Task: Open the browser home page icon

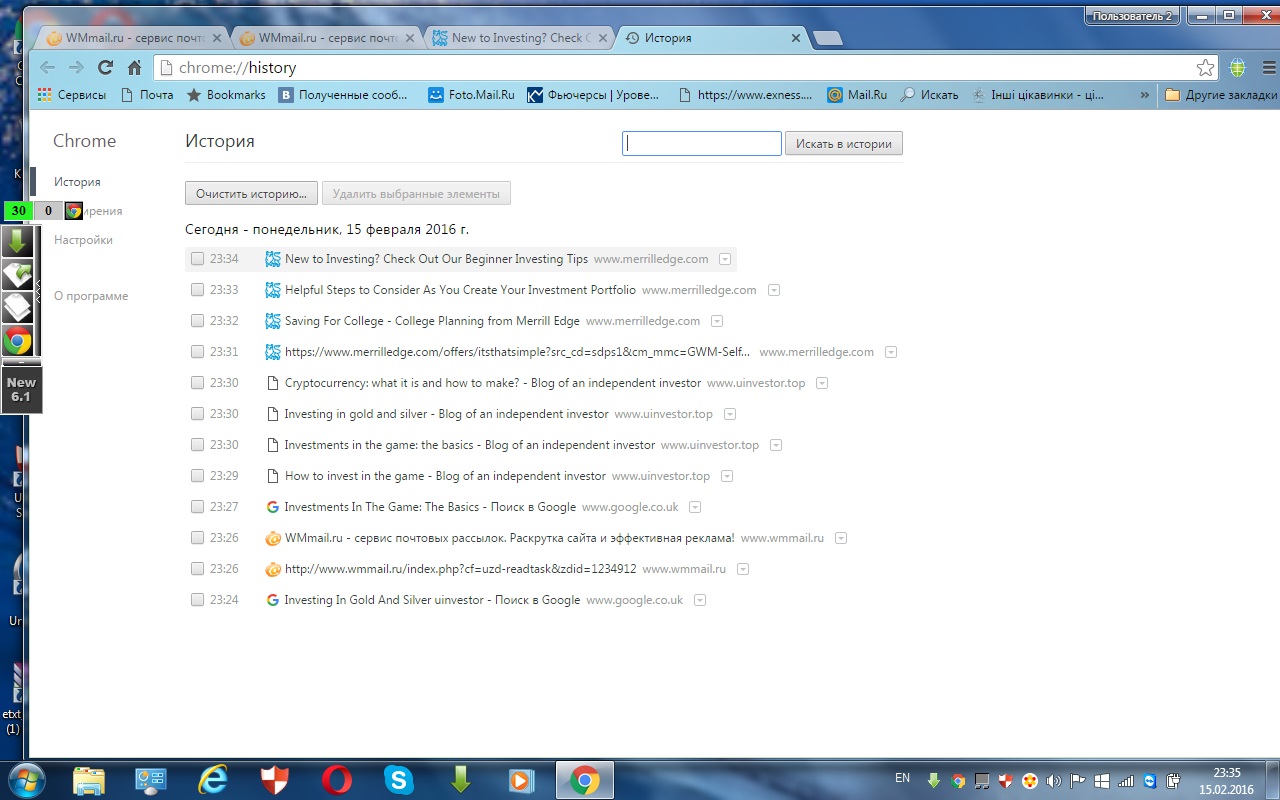Action: click(x=134, y=68)
